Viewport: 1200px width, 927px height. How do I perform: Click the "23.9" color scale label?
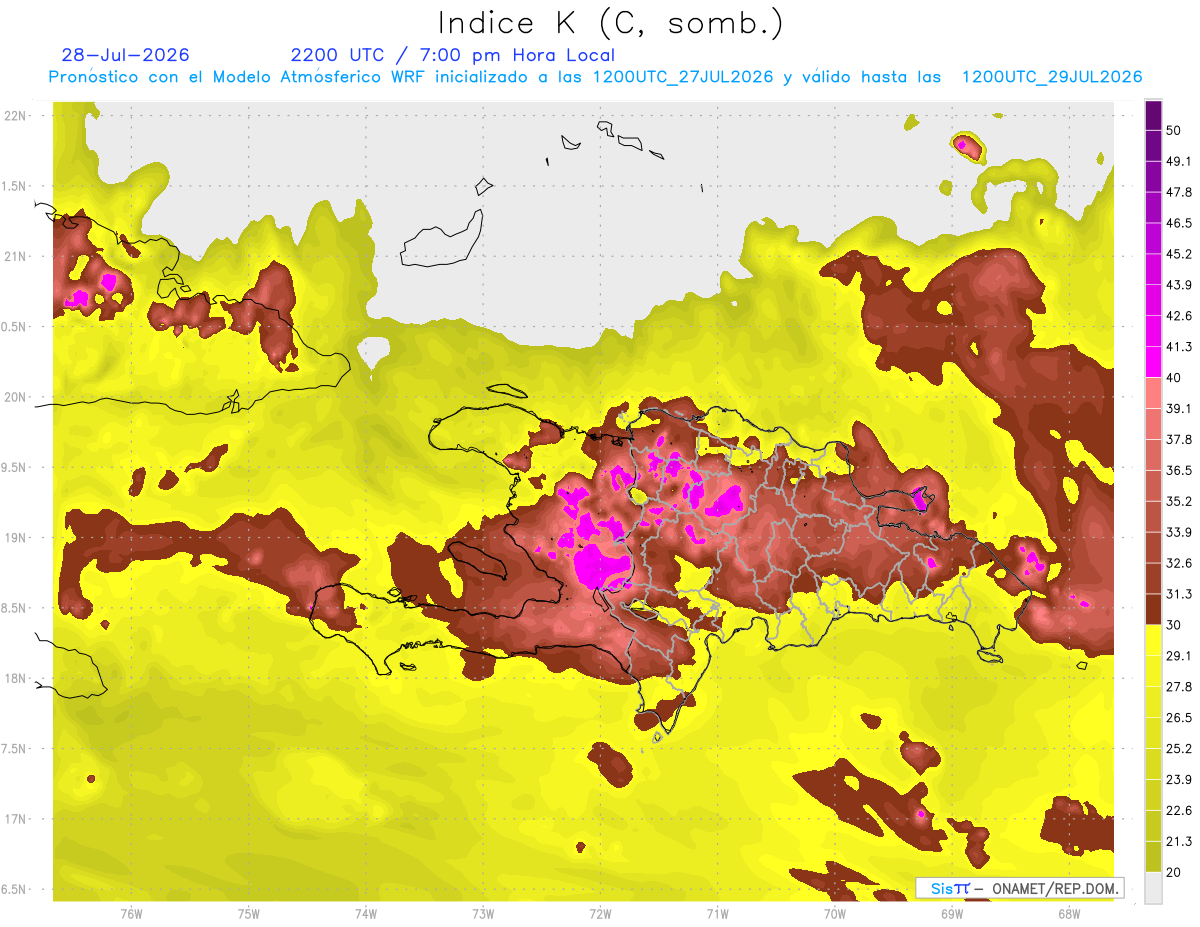tap(1179, 779)
